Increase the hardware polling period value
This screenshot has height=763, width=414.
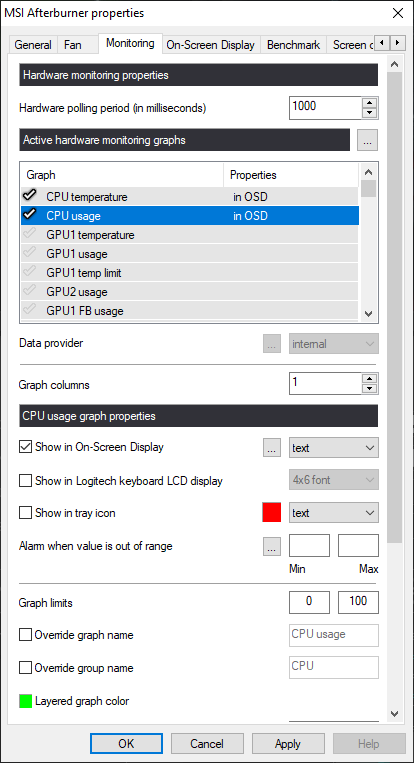371,102
